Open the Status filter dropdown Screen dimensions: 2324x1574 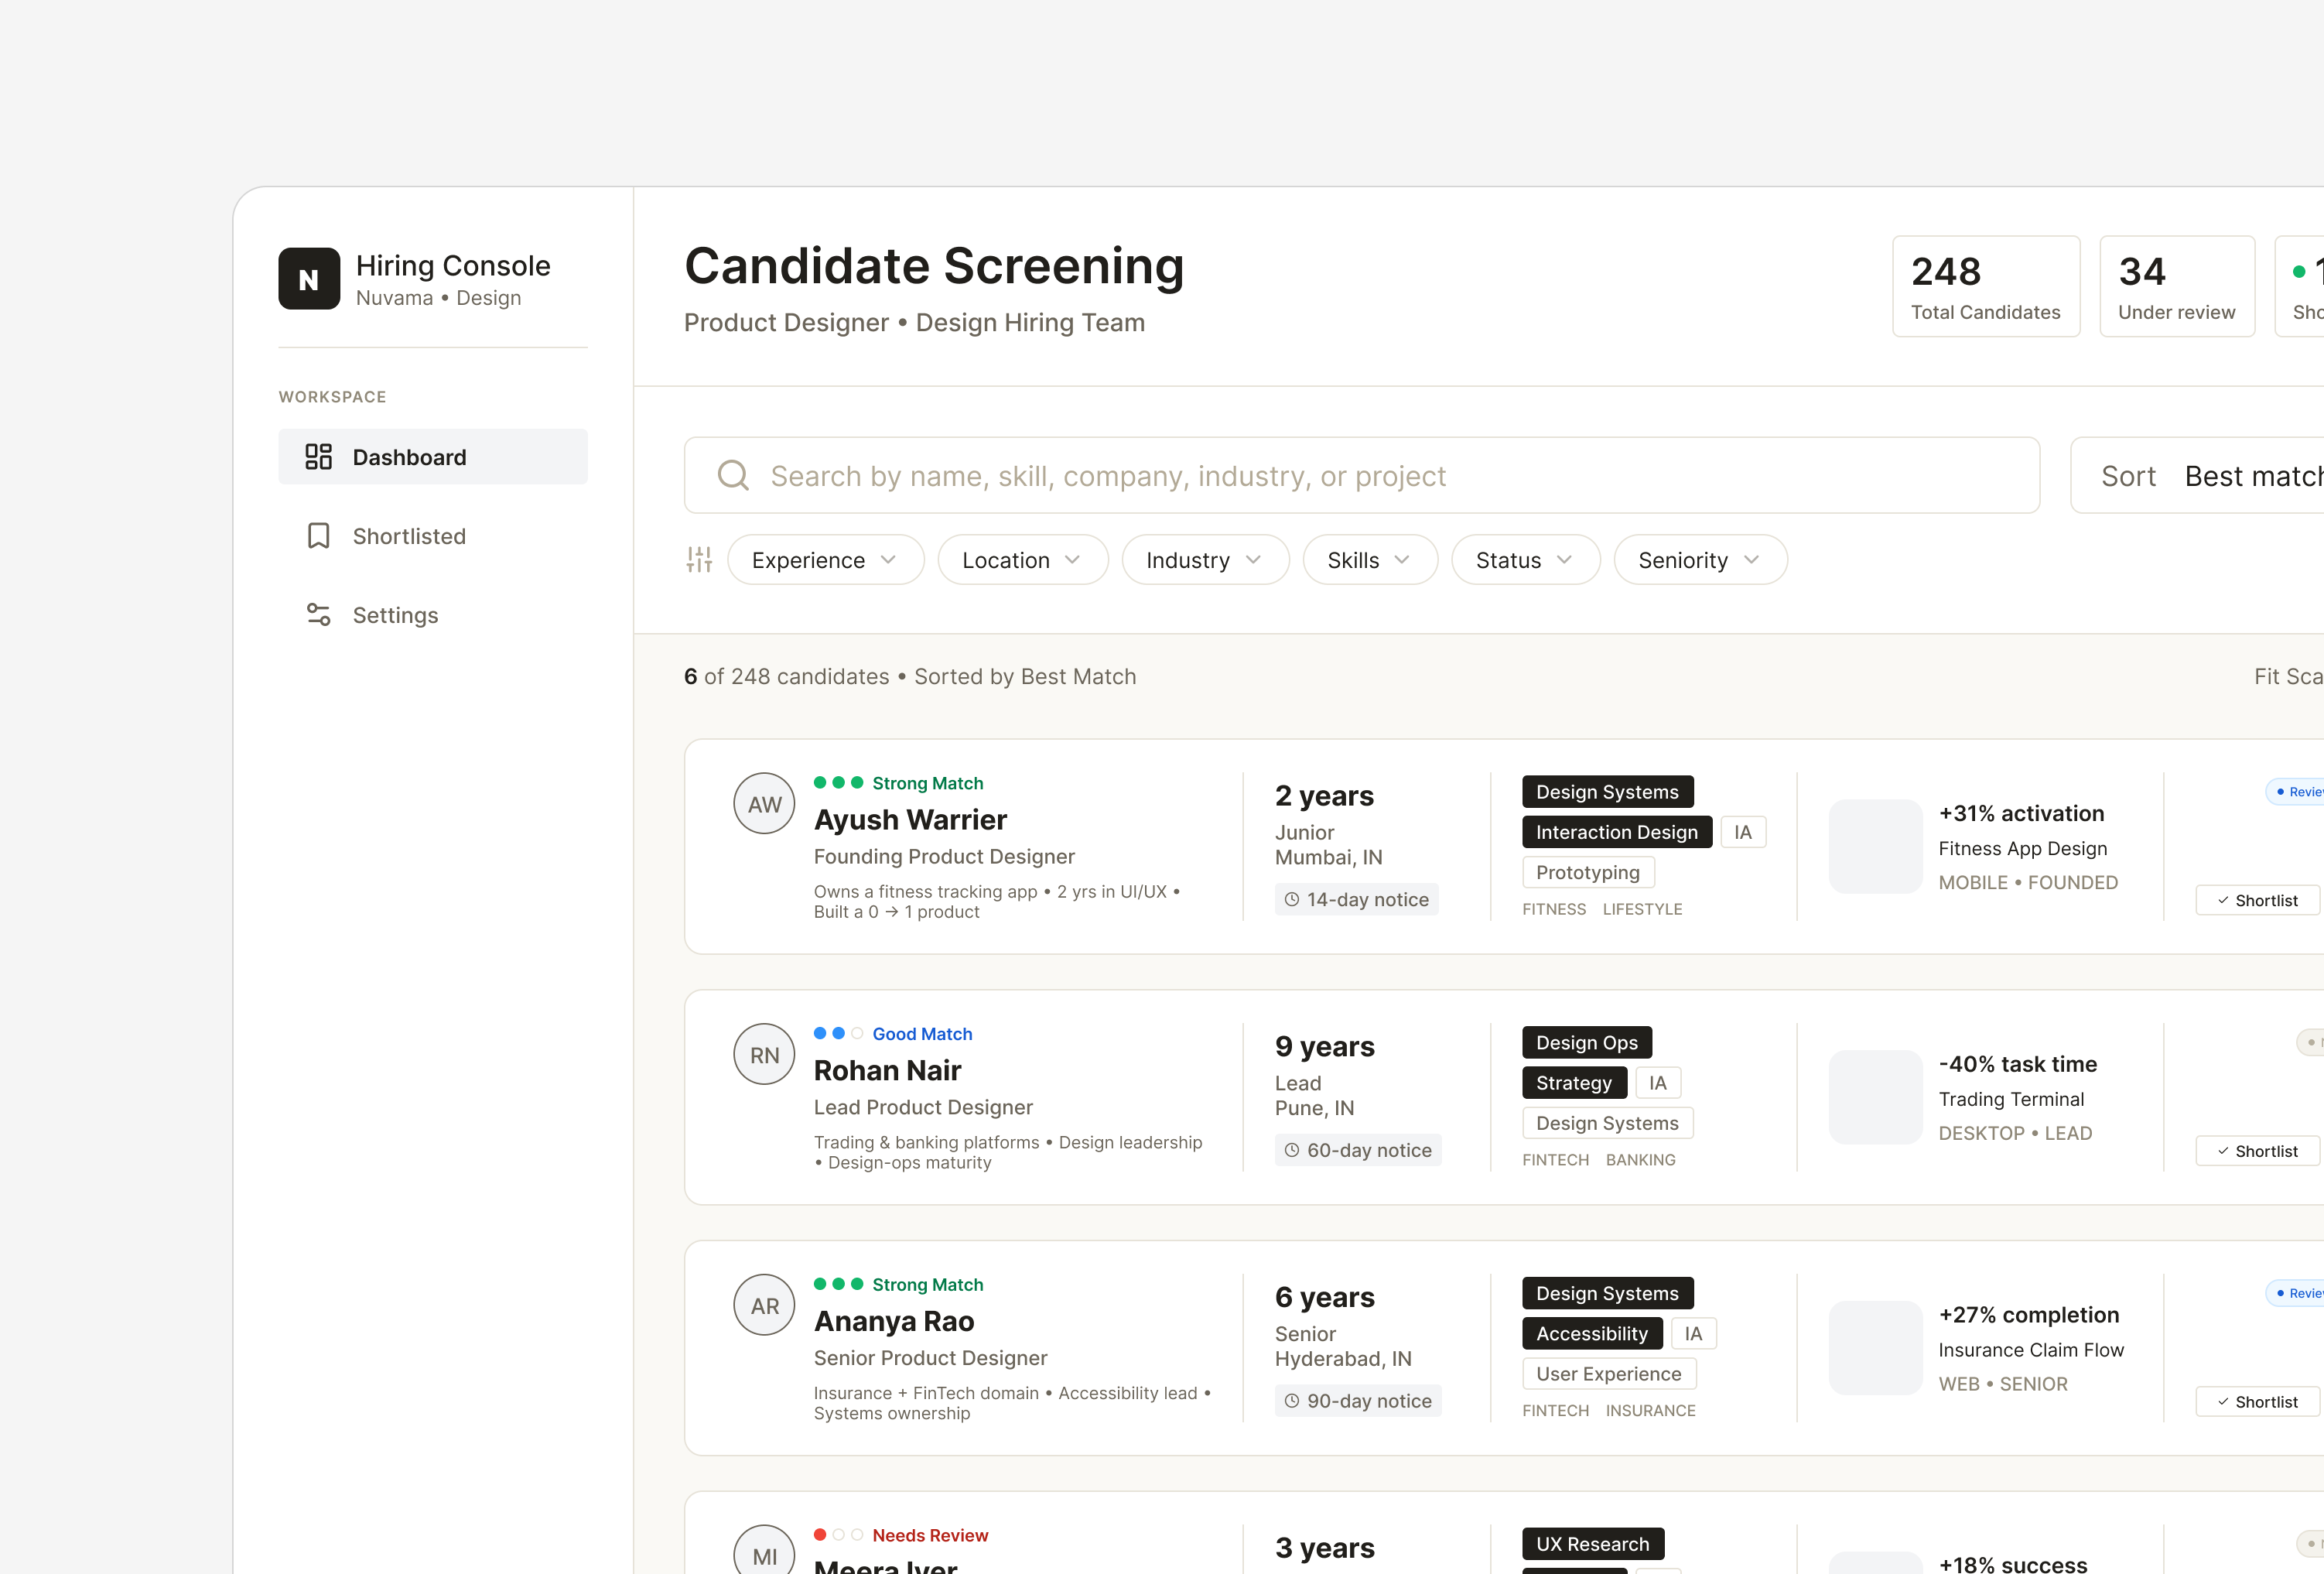[1526, 560]
